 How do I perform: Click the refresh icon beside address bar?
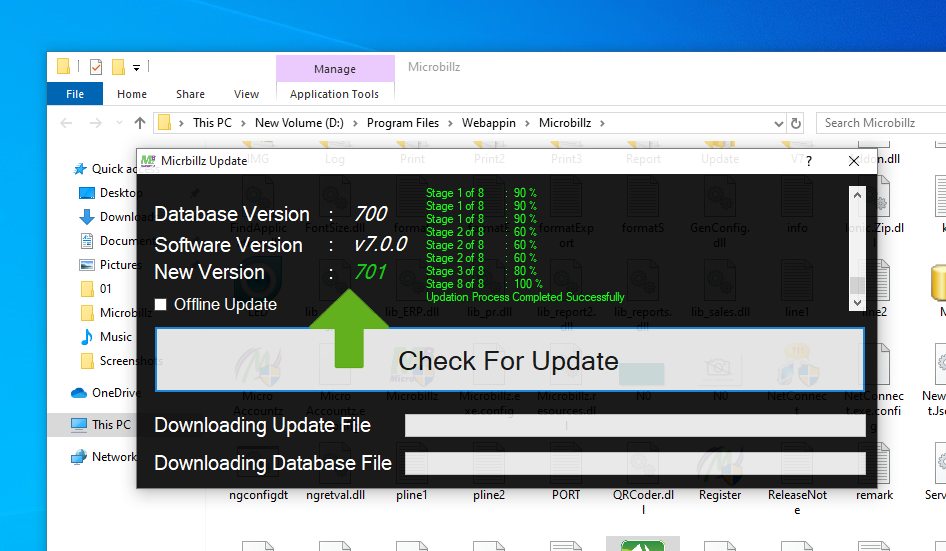(796, 123)
